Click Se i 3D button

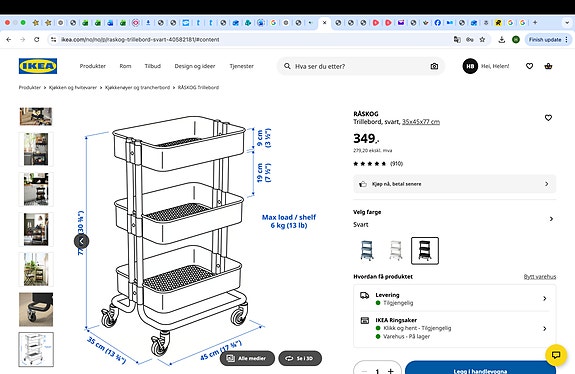pyautogui.click(x=300, y=358)
